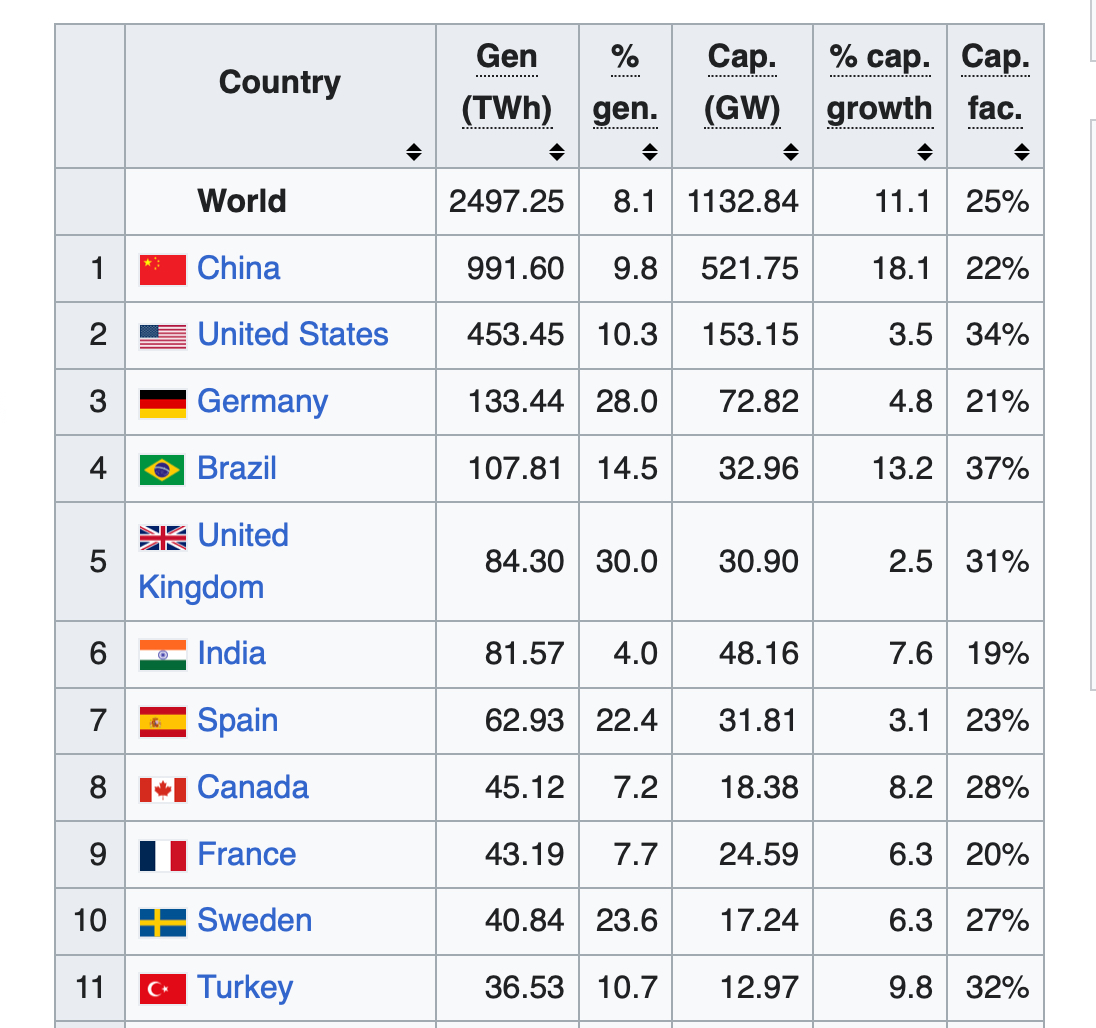
Task: Sort by % gen. column arrows
Action: pyautogui.click(x=650, y=153)
